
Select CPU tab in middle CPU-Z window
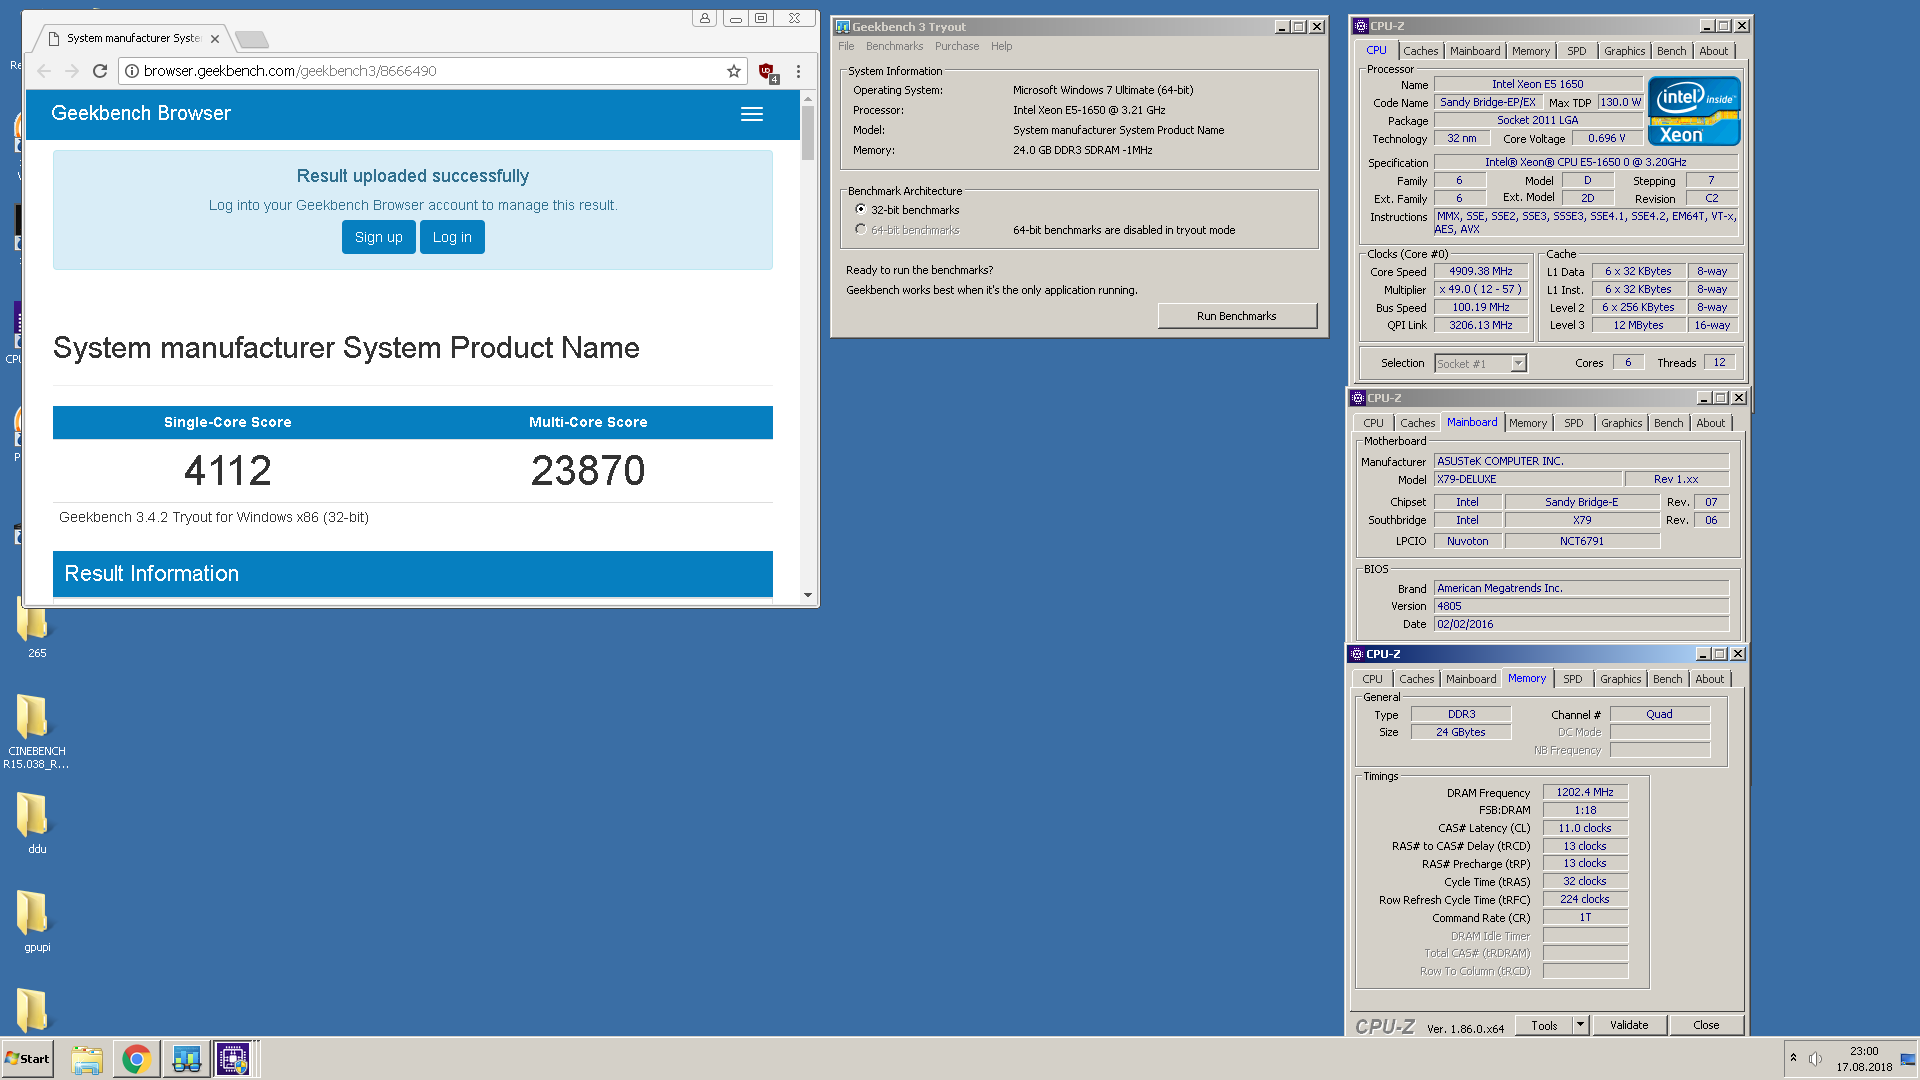point(1373,424)
